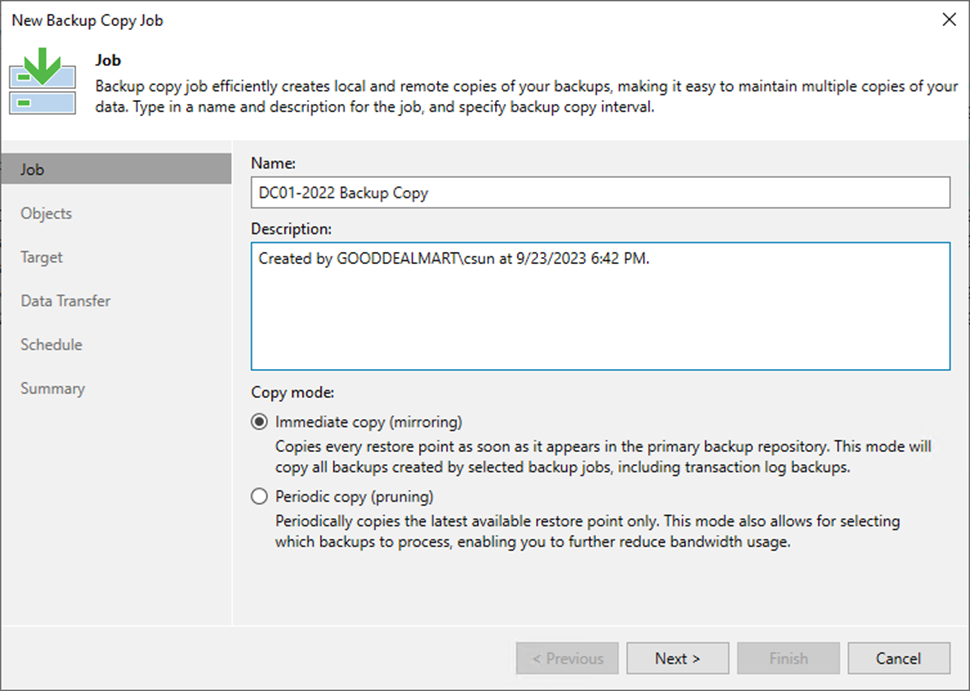Go to the Objects wizard step
The width and height of the screenshot is (970, 691).
[x=46, y=213]
